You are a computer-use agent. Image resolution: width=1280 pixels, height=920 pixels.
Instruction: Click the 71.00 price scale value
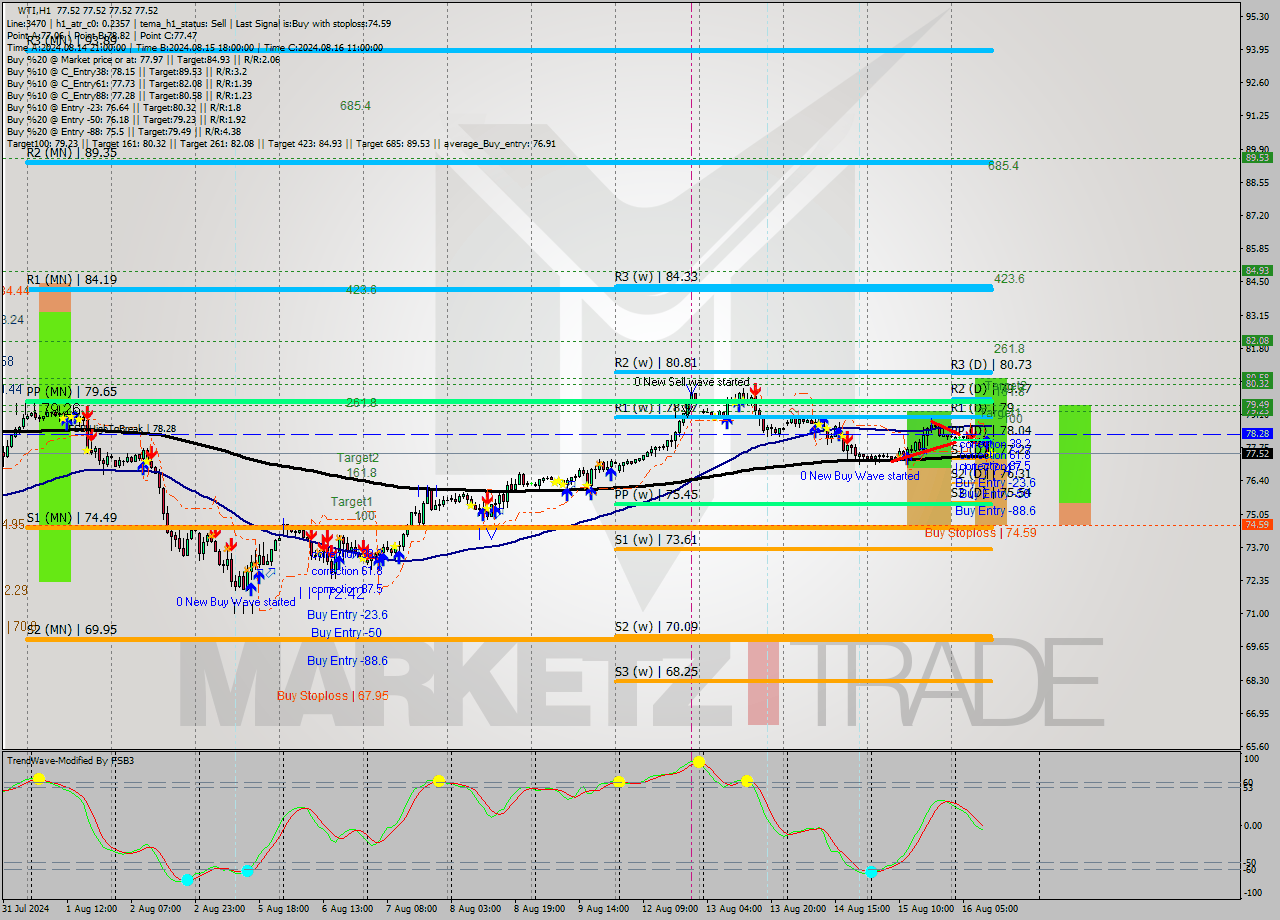point(1257,613)
